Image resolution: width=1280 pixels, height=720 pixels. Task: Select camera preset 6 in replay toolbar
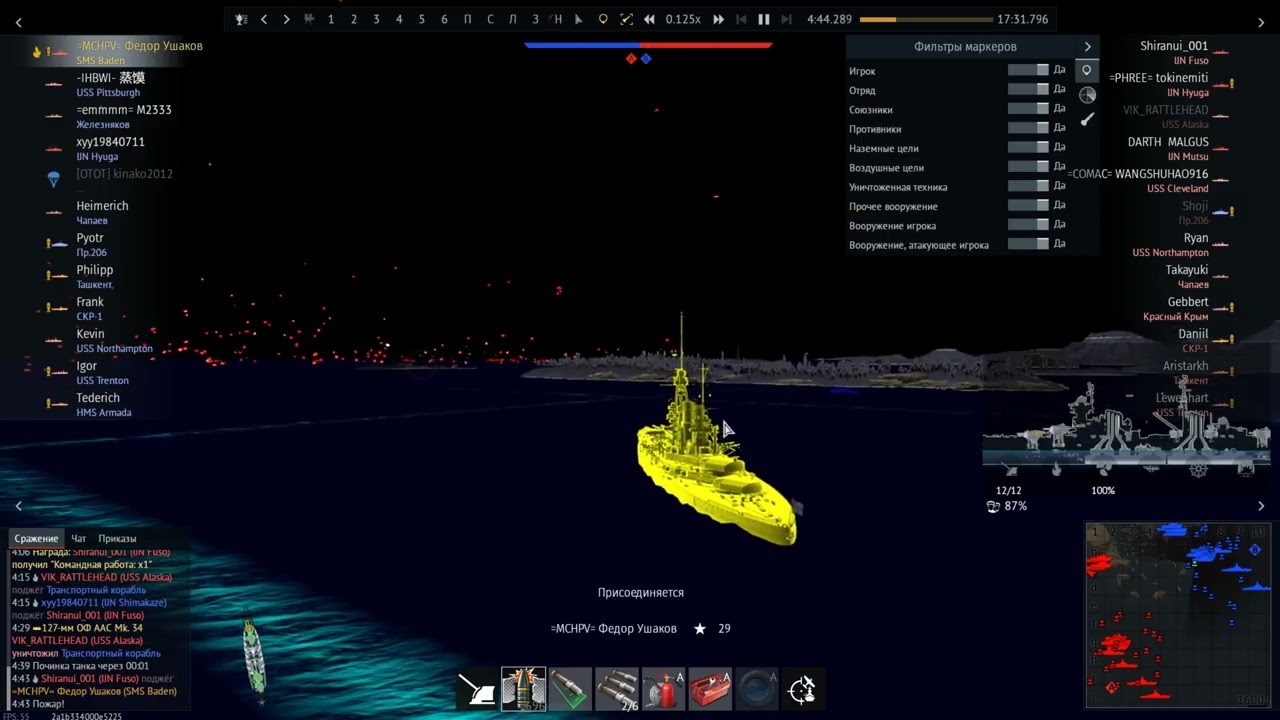pyautogui.click(x=444, y=19)
